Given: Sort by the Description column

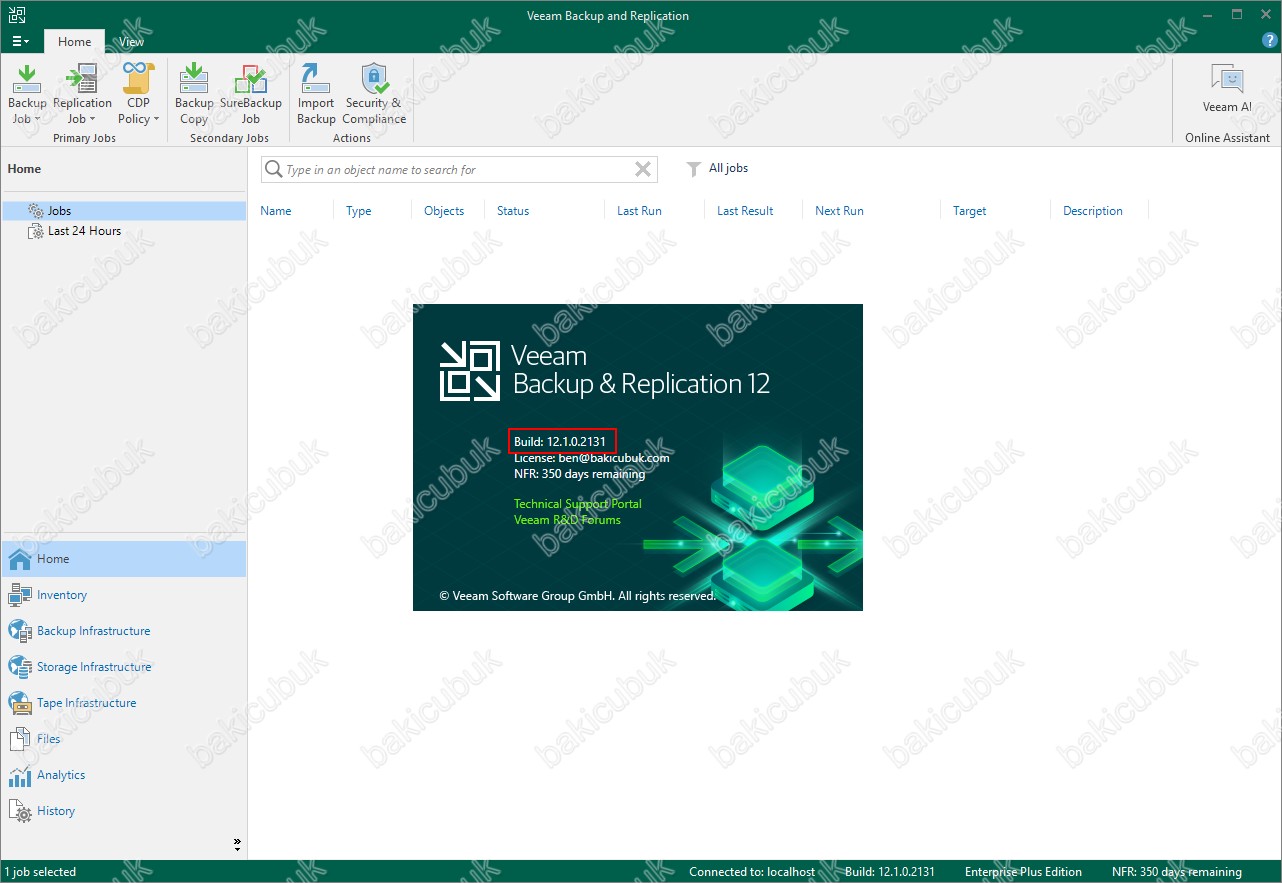Looking at the screenshot, I should coord(1092,211).
